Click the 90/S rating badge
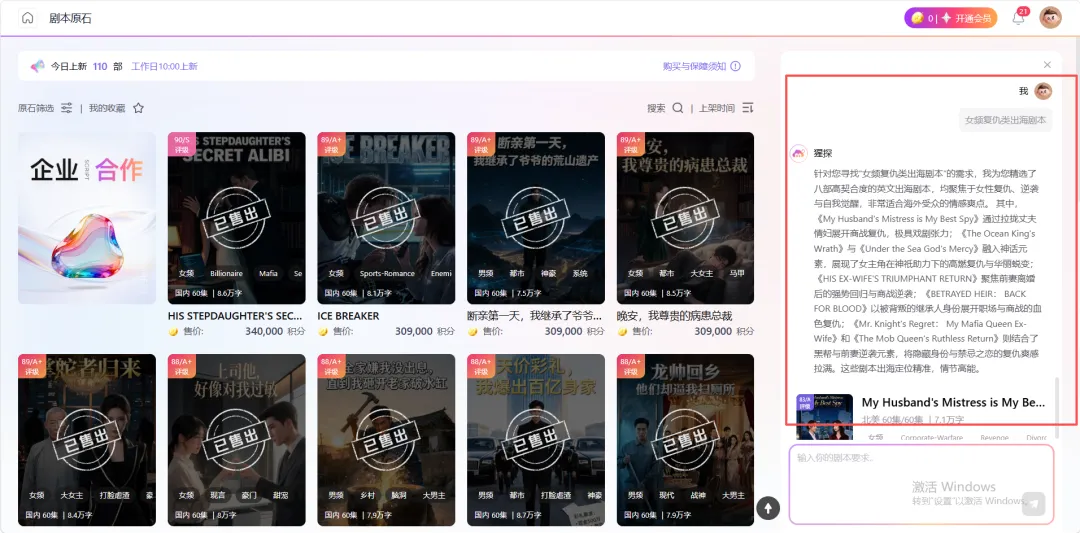This screenshot has width=1080, height=533. pos(182,144)
